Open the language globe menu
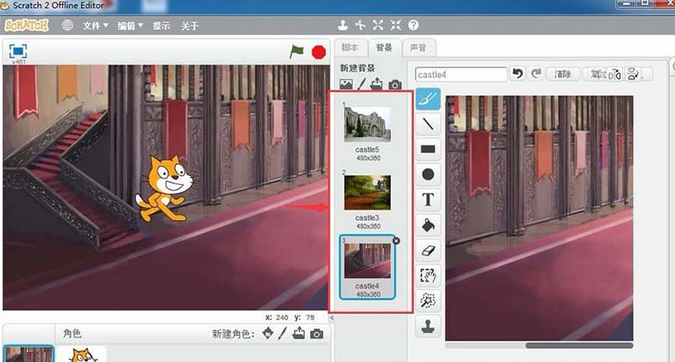The height and width of the screenshot is (362, 675). 67,25
